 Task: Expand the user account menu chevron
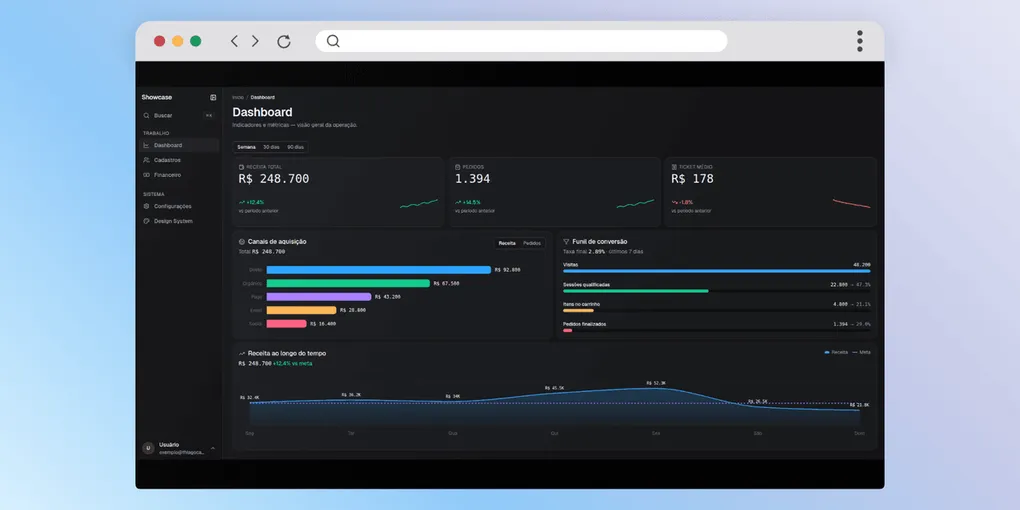(x=213, y=448)
